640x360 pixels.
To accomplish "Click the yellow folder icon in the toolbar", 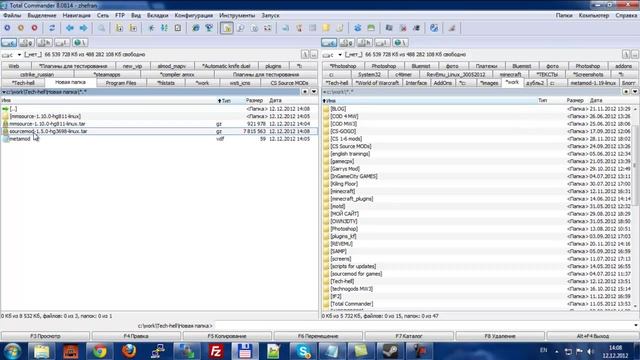I will [326, 28].
